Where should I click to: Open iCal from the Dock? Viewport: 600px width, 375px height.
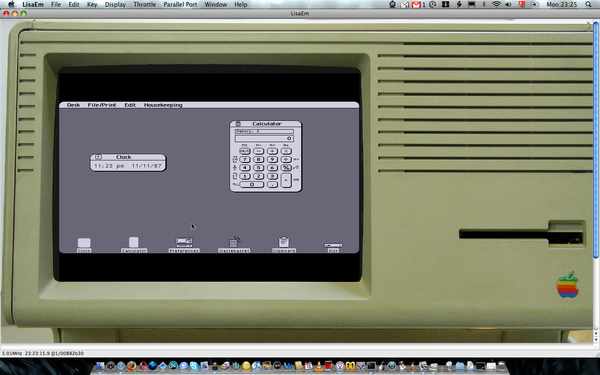tap(309, 365)
